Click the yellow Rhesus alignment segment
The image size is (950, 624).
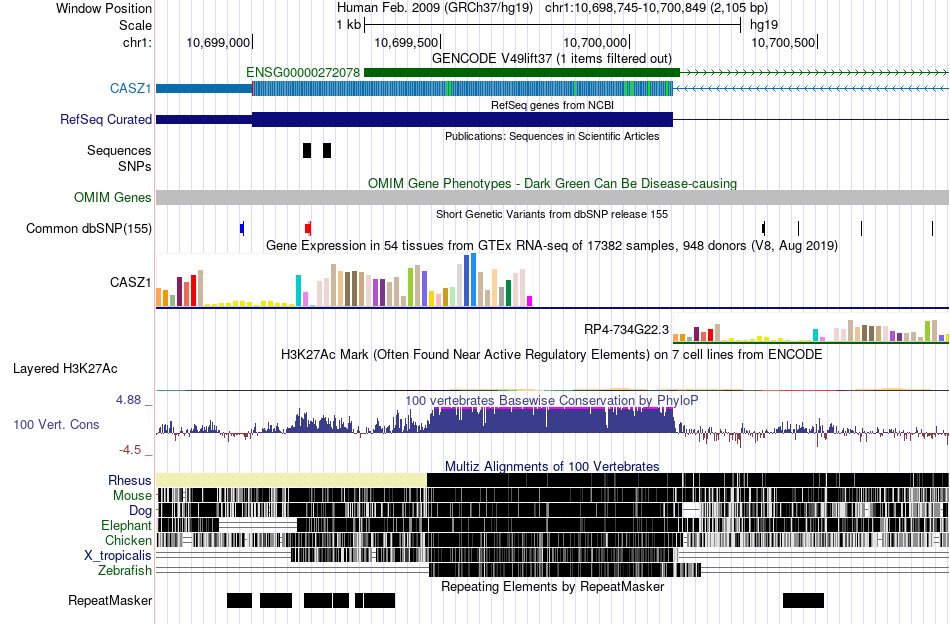click(x=291, y=480)
